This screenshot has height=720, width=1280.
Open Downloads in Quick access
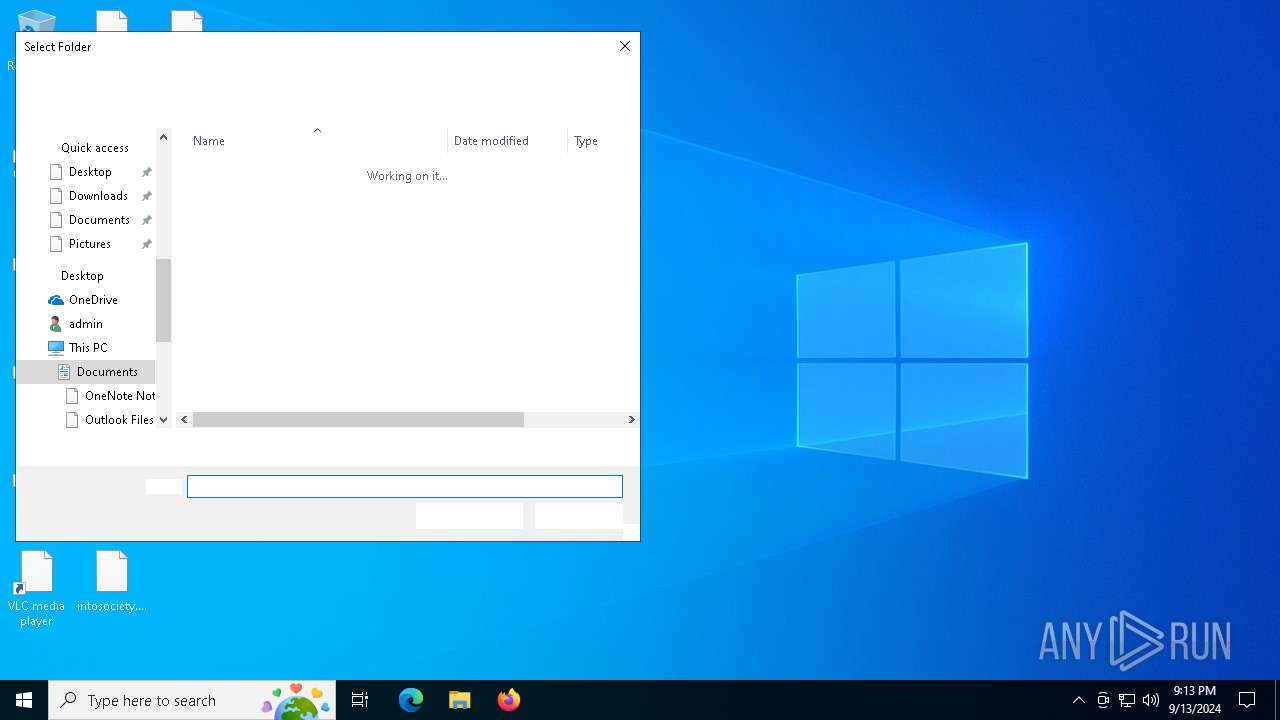point(98,196)
